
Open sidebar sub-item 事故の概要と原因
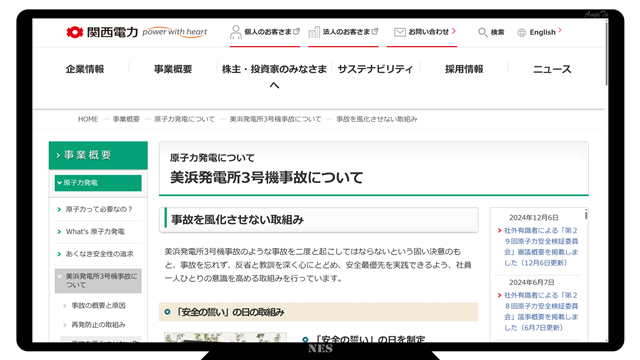pyautogui.click(x=98, y=305)
